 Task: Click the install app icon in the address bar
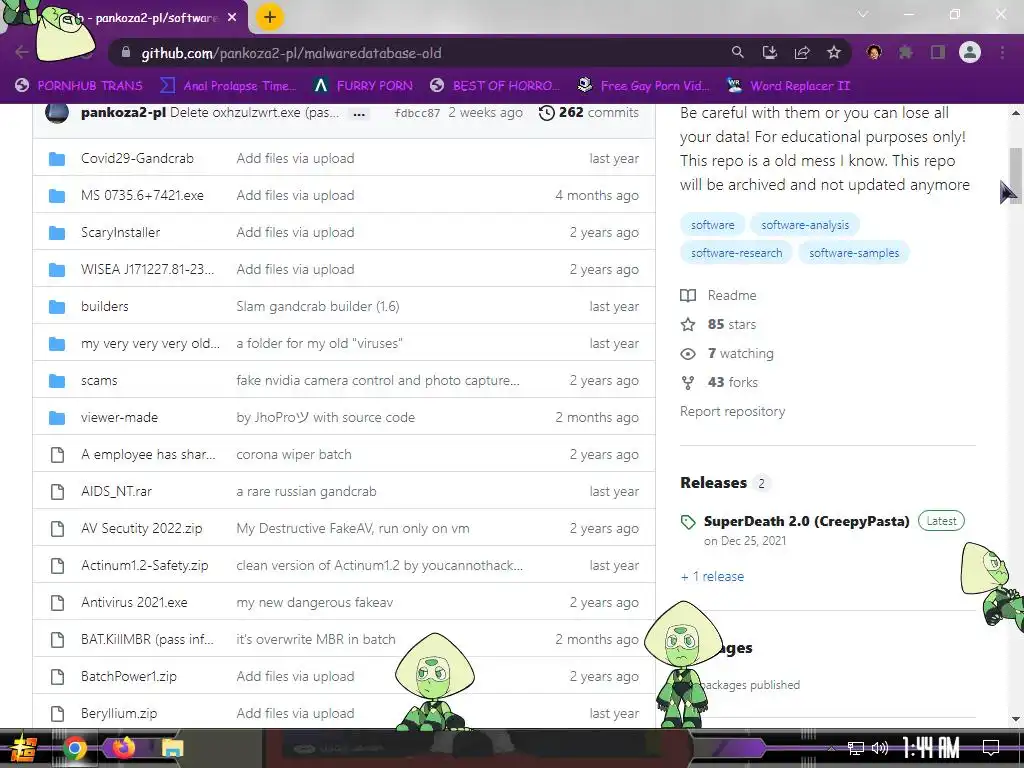[x=770, y=52]
